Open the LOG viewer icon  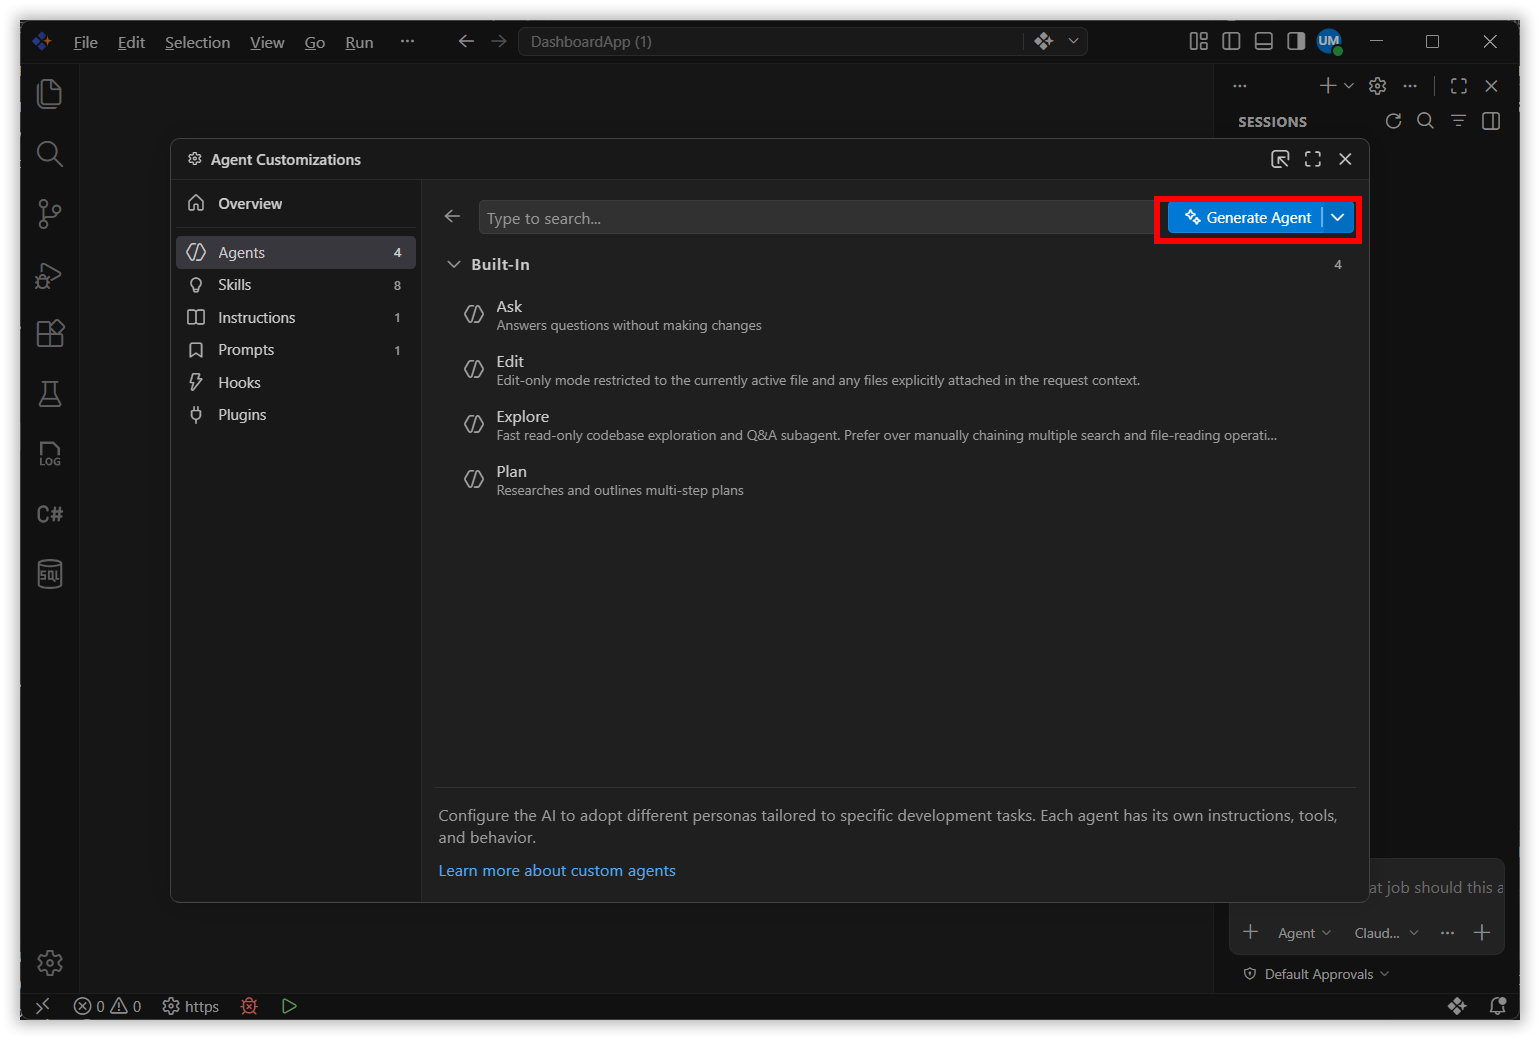pos(49,454)
